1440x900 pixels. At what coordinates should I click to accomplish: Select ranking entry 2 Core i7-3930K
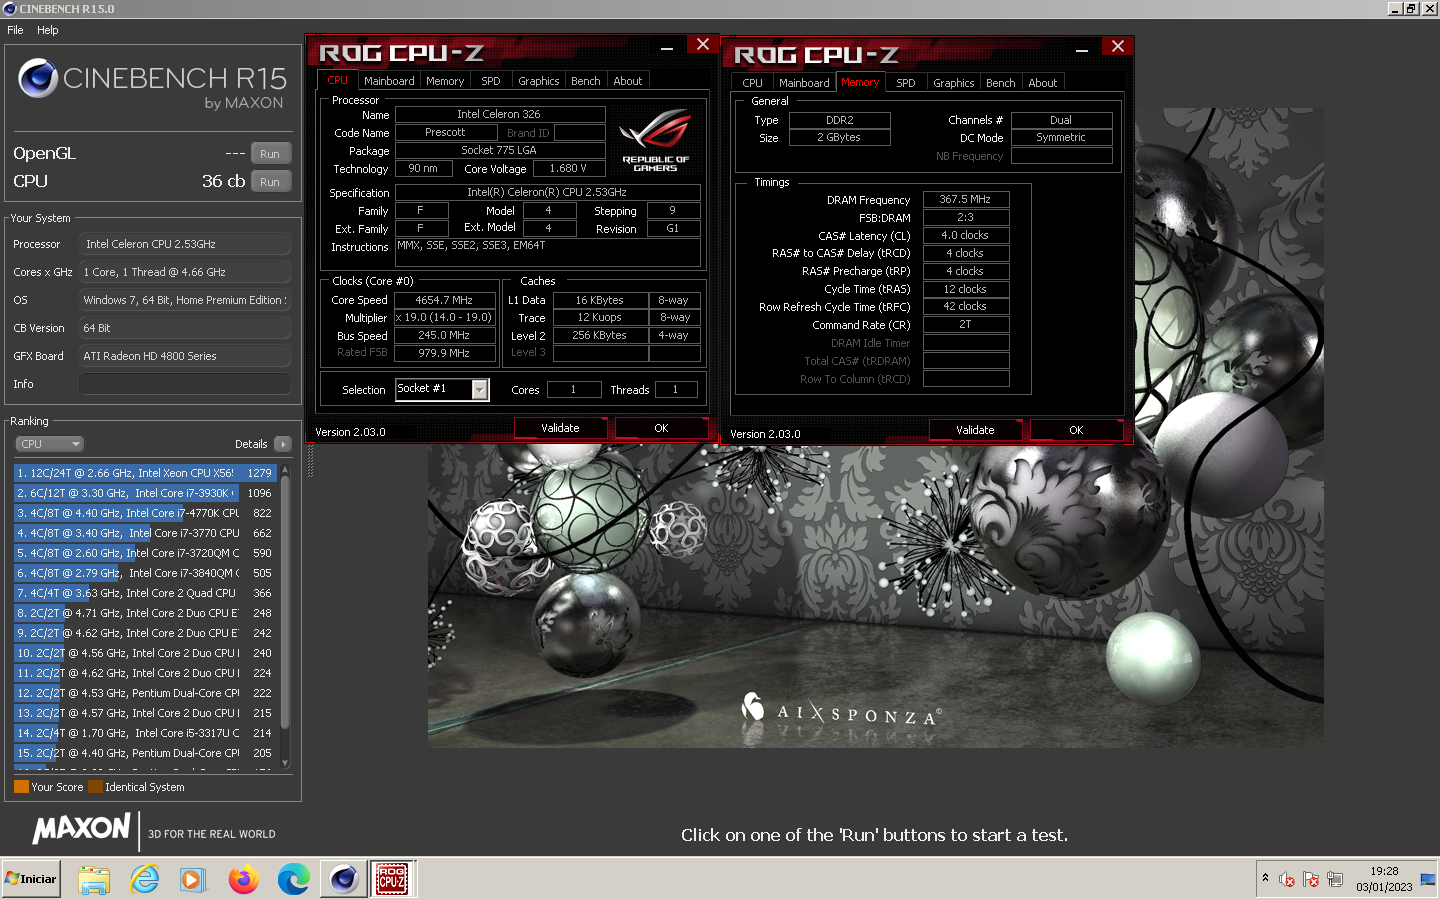click(x=145, y=493)
